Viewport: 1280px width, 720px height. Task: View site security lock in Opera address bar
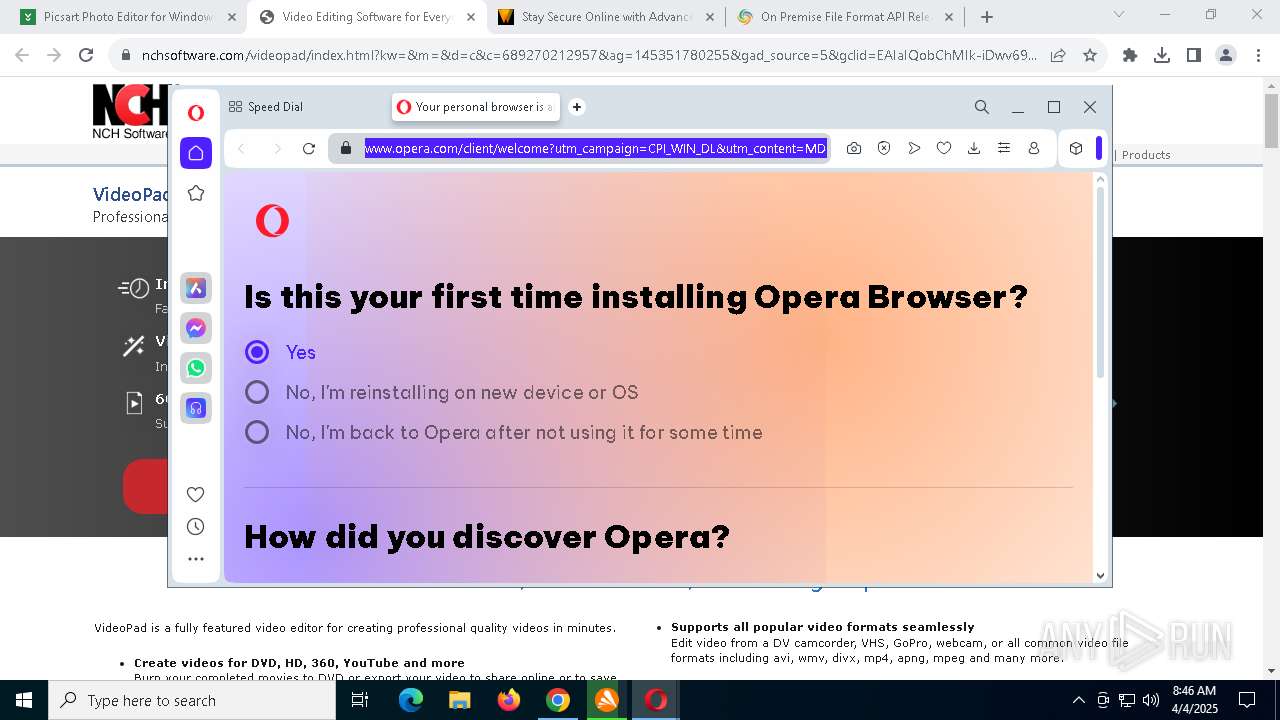346,148
